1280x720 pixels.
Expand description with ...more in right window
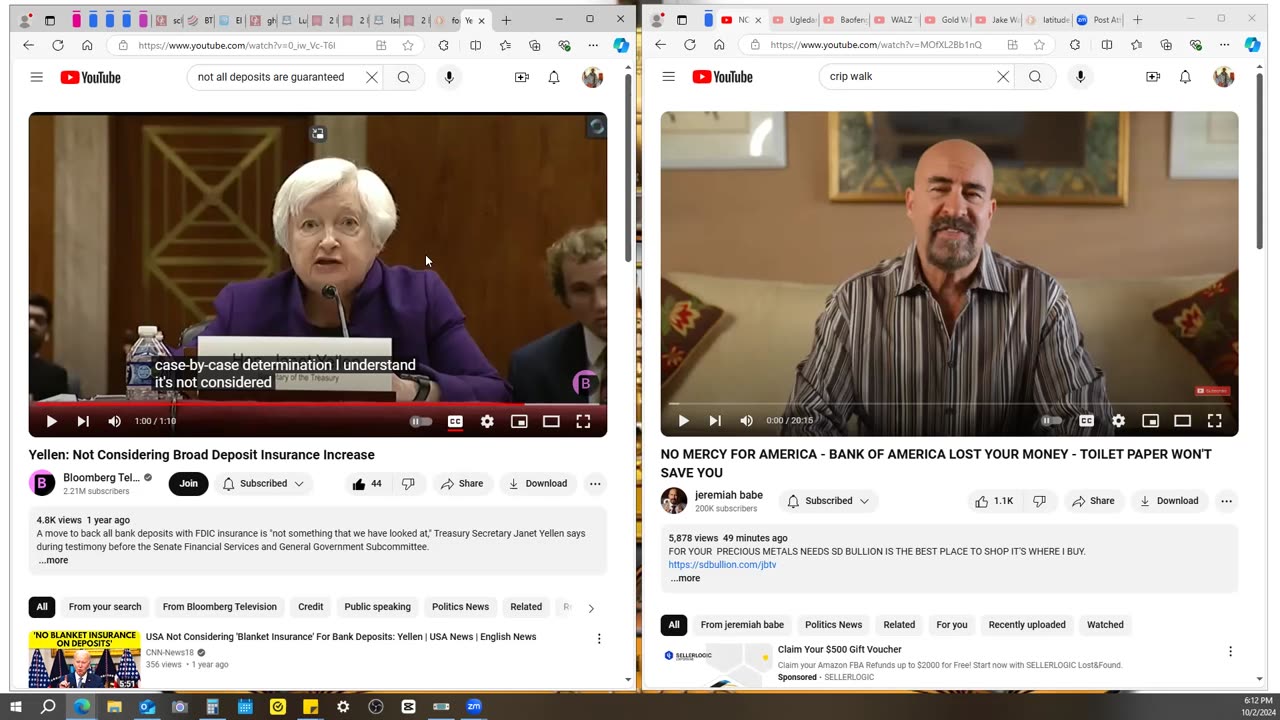click(x=685, y=579)
